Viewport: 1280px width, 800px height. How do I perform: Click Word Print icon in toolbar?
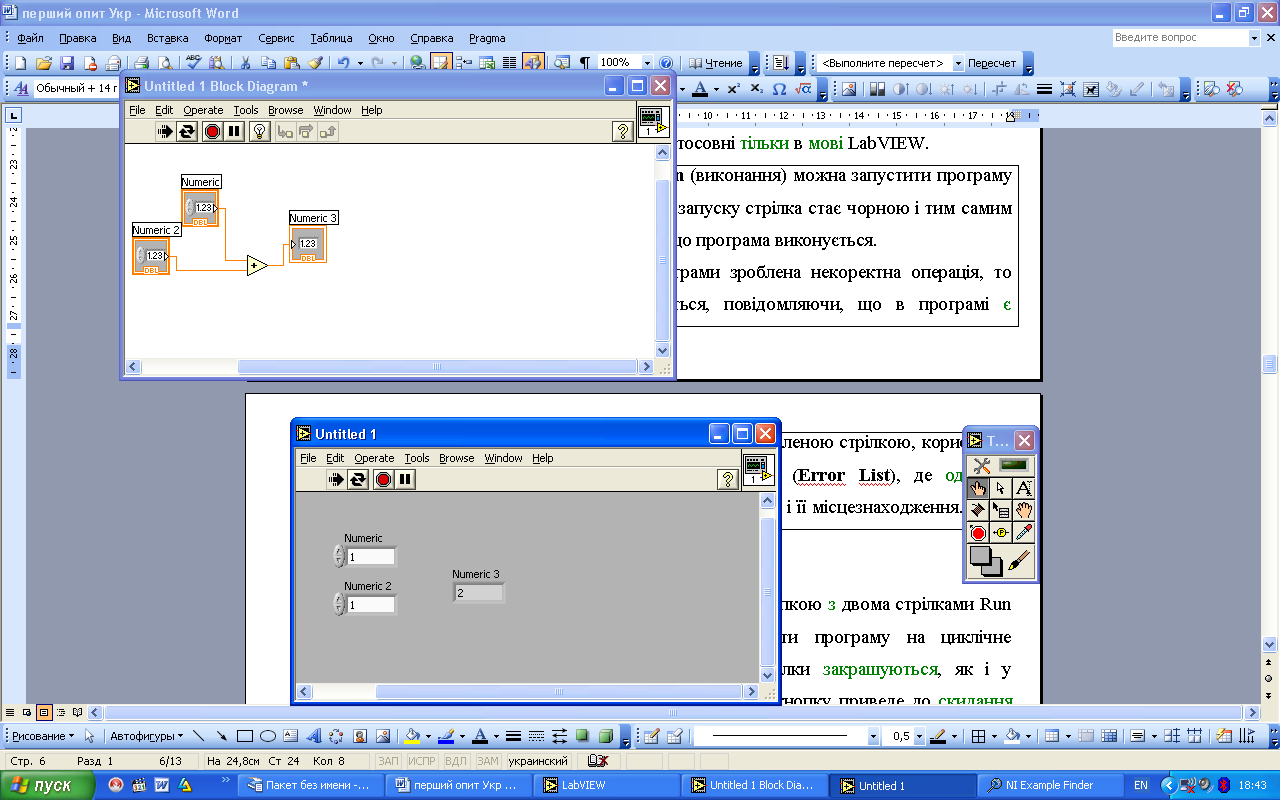(142, 63)
